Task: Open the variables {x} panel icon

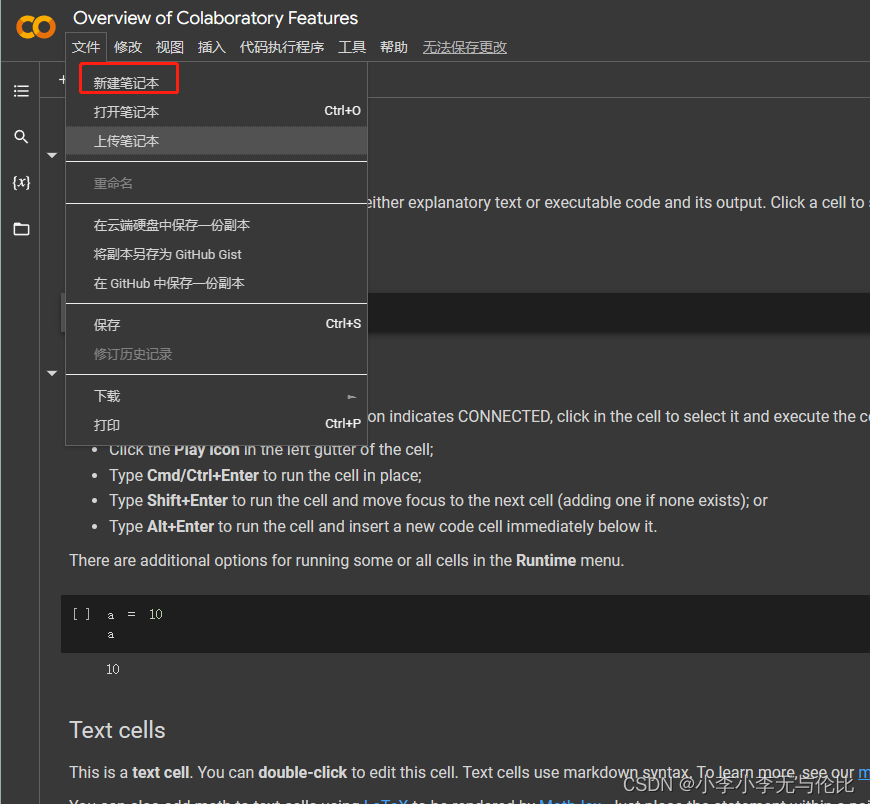Action: coord(21,183)
